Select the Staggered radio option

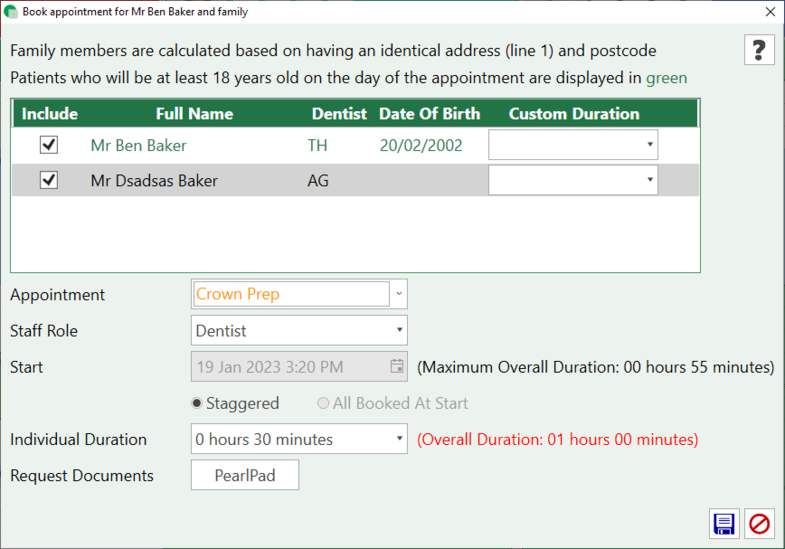coord(197,403)
